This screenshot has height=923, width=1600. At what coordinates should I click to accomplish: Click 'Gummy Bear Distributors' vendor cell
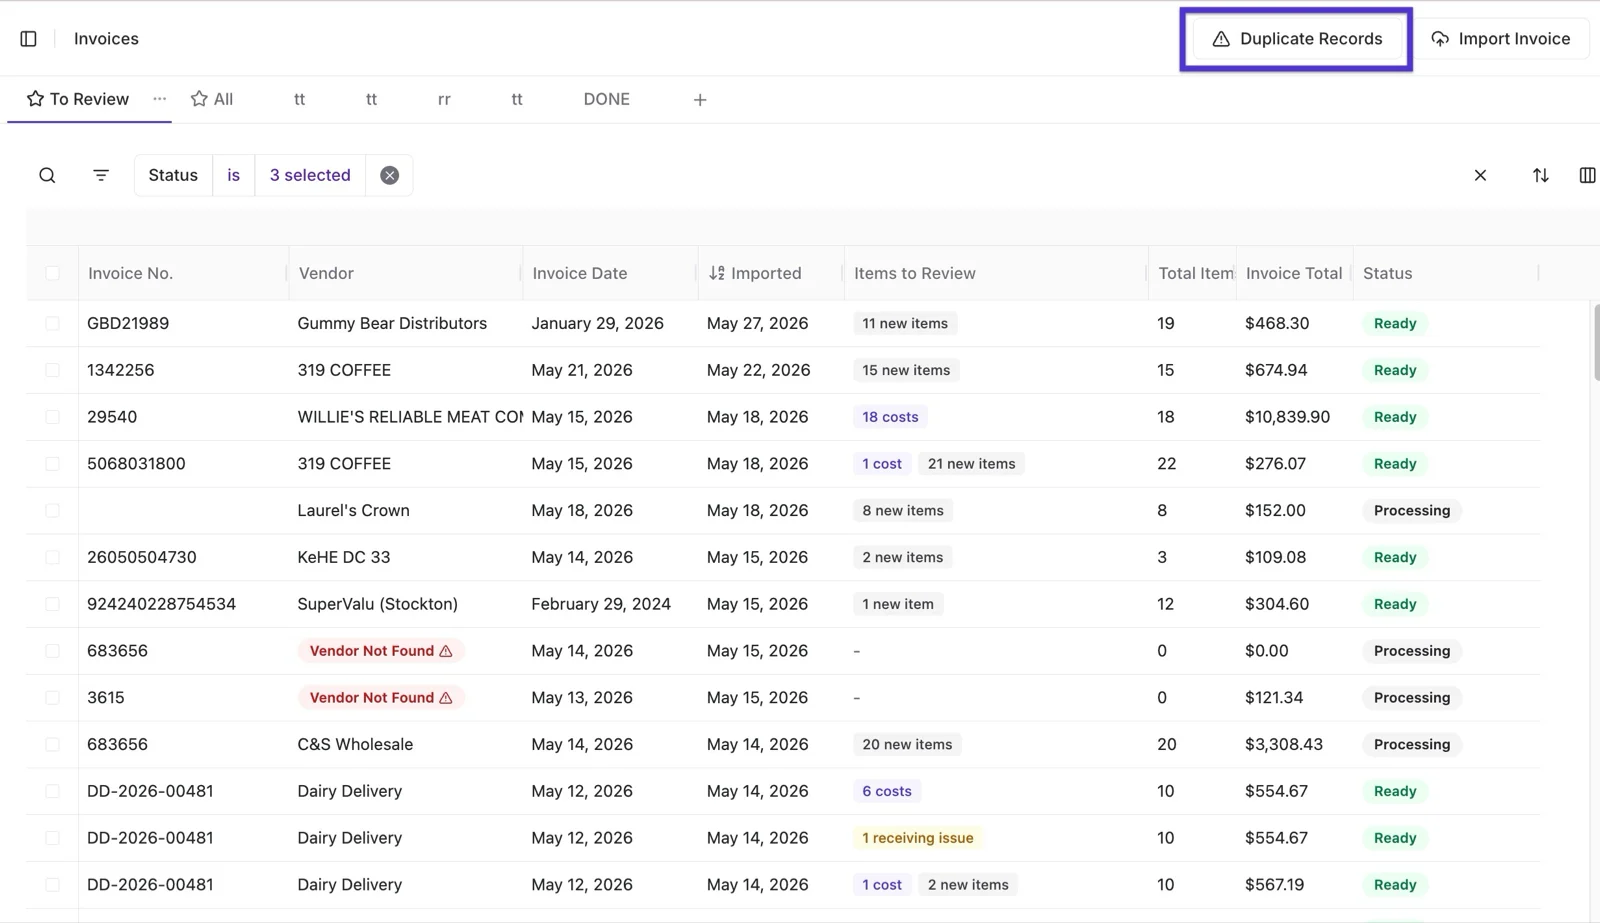(392, 324)
